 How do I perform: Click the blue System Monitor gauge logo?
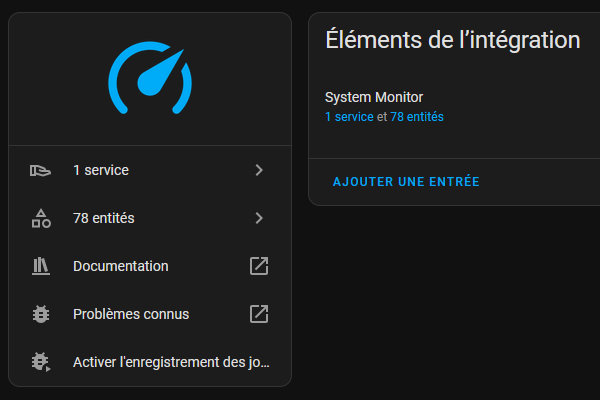150,78
